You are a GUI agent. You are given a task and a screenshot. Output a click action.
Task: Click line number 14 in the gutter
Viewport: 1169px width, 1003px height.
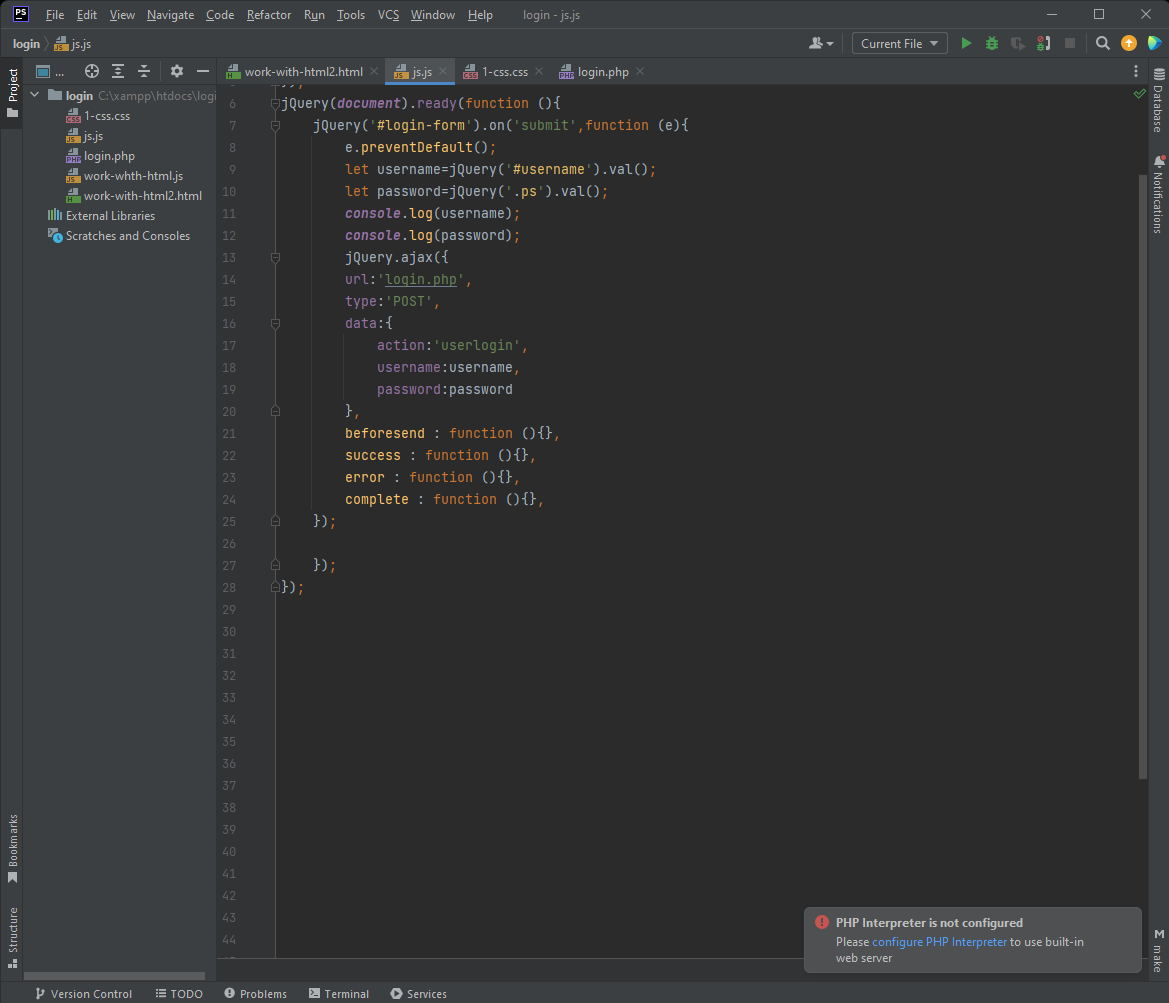click(229, 280)
